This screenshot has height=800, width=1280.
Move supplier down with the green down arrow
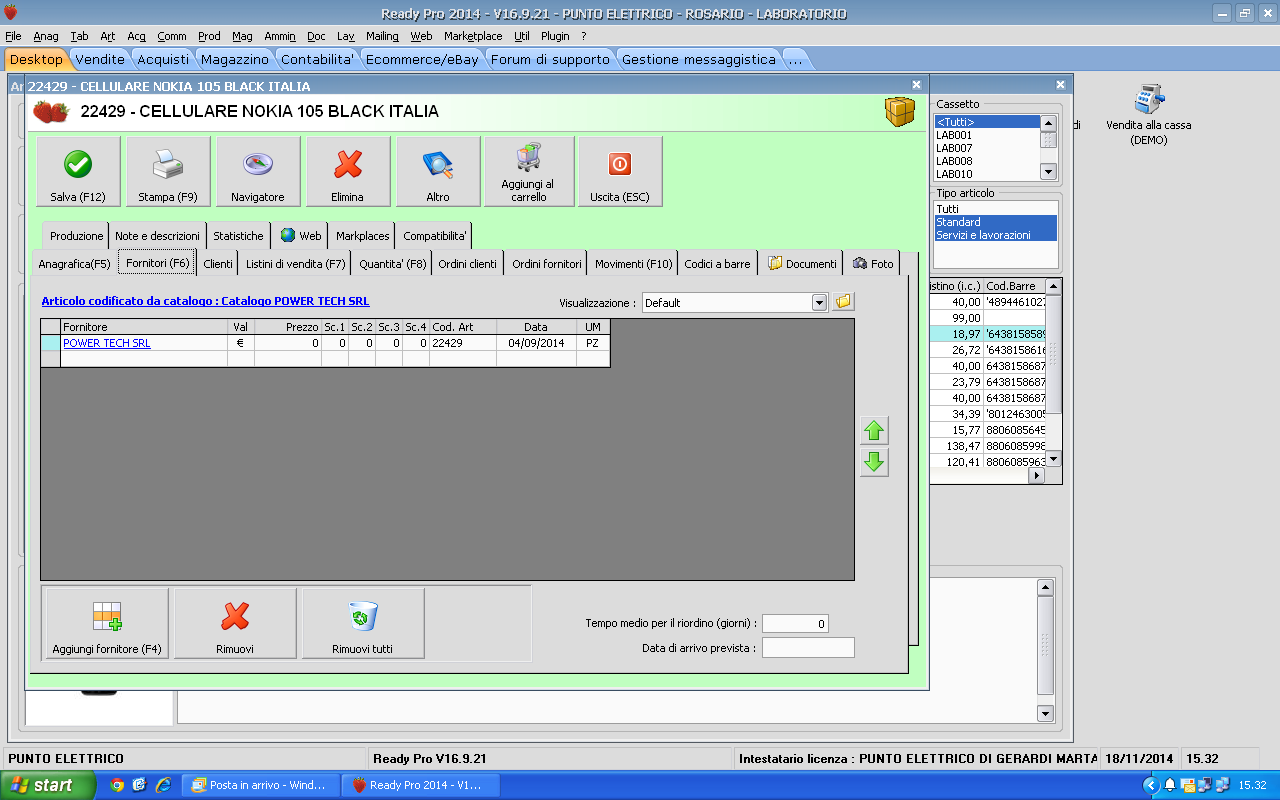(874, 462)
